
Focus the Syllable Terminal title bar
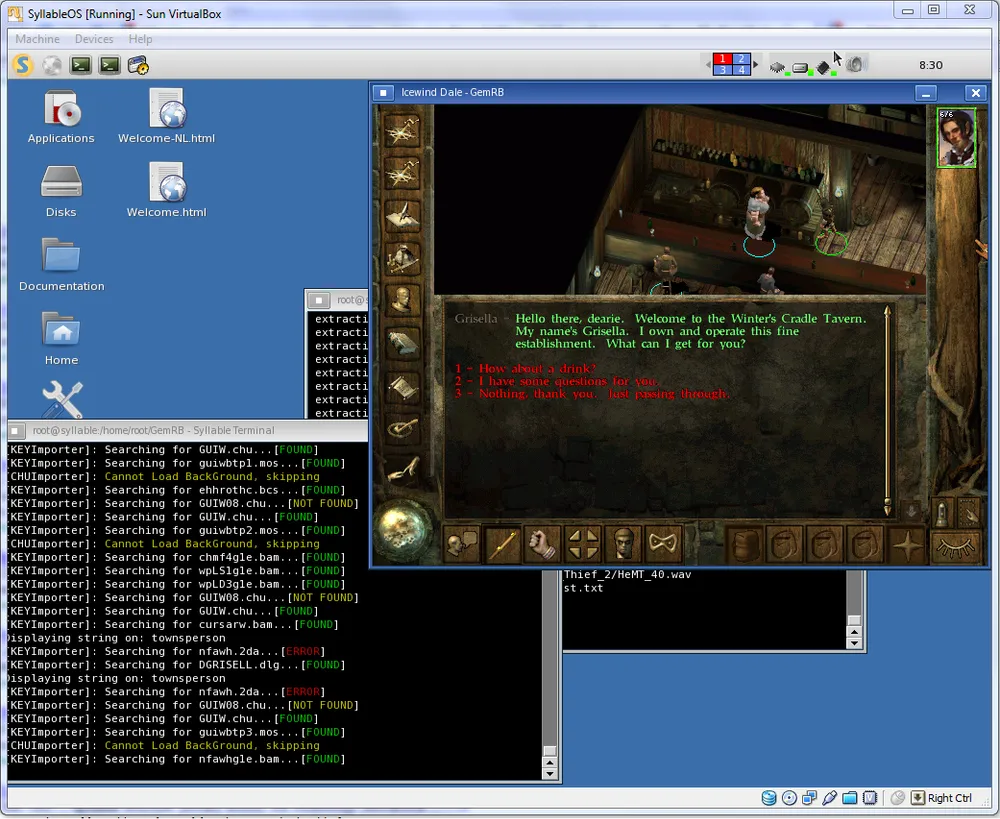188,431
